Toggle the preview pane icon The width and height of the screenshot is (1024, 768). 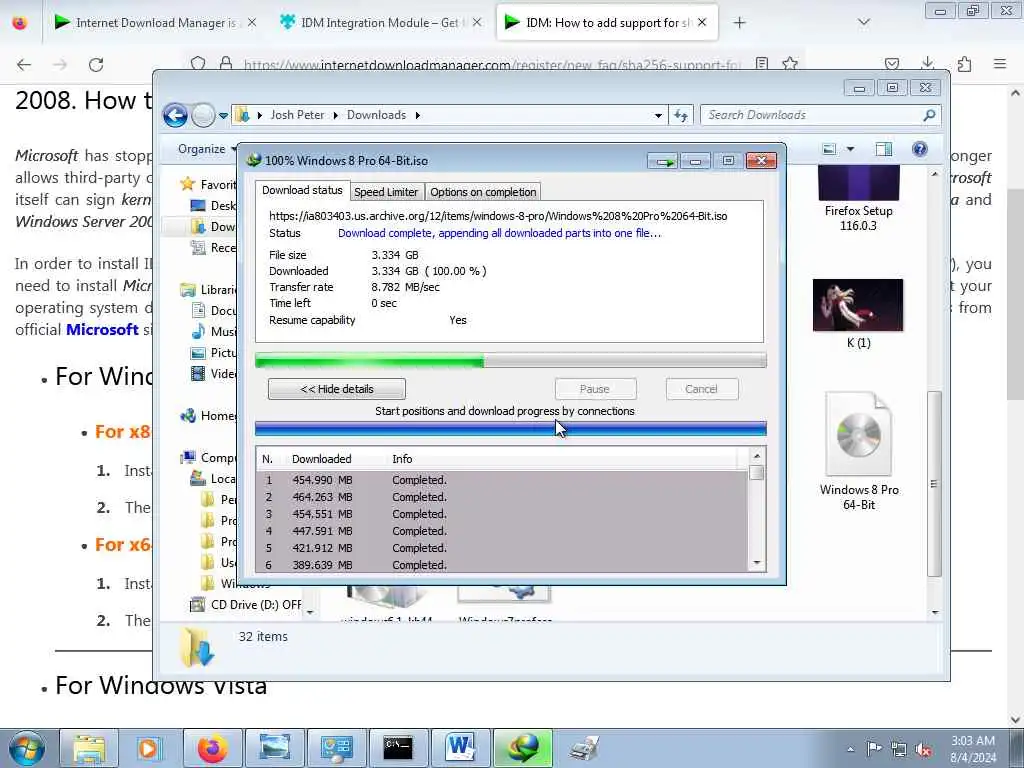884,149
